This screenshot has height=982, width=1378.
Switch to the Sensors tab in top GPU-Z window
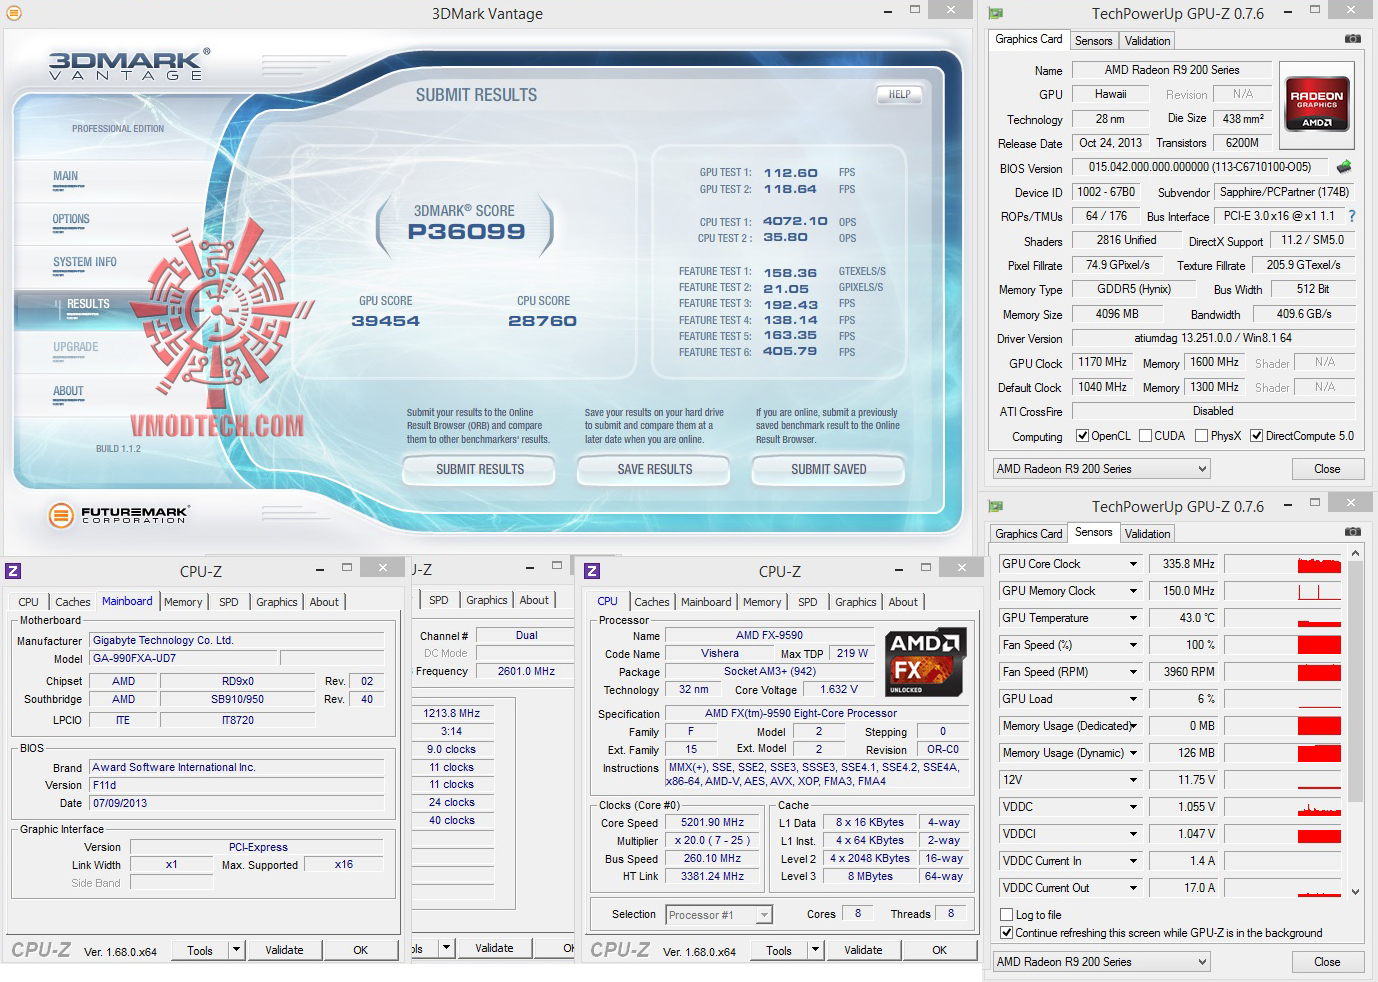tap(1093, 41)
